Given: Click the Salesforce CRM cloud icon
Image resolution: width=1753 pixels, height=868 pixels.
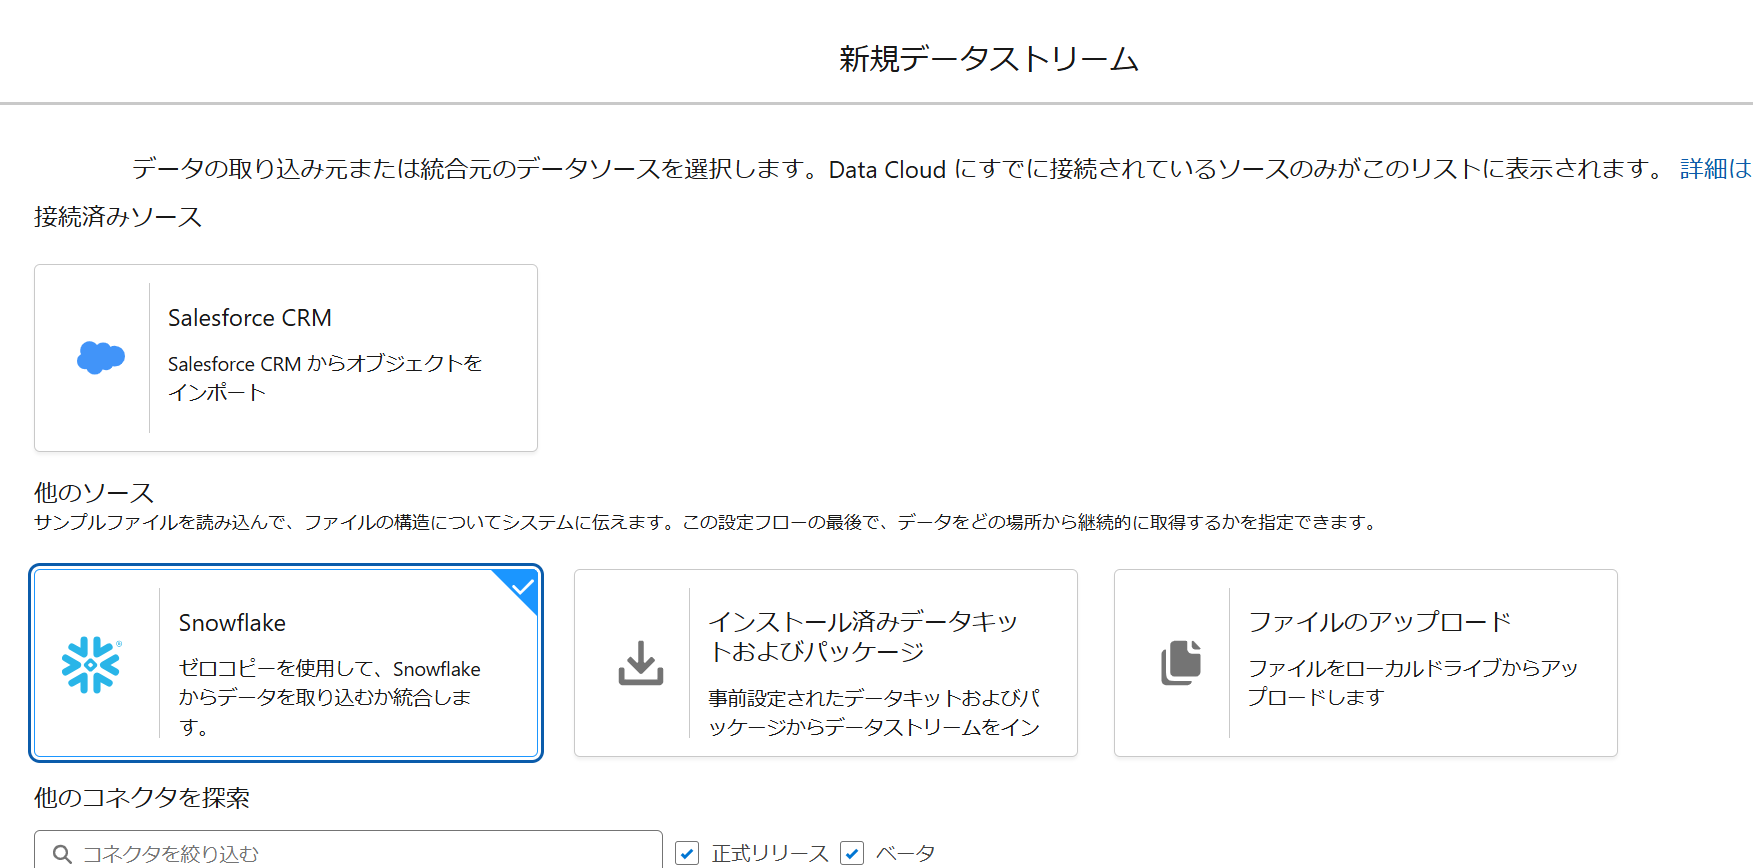Looking at the screenshot, I should 101,357.
